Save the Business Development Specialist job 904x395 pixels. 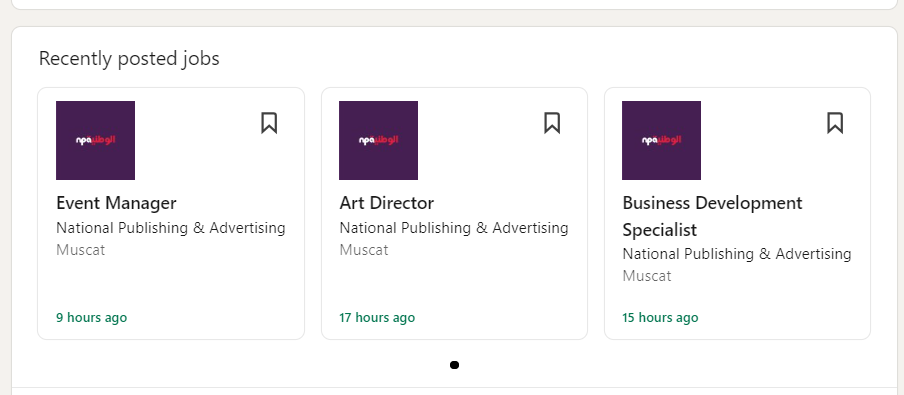tap(835, 123)
